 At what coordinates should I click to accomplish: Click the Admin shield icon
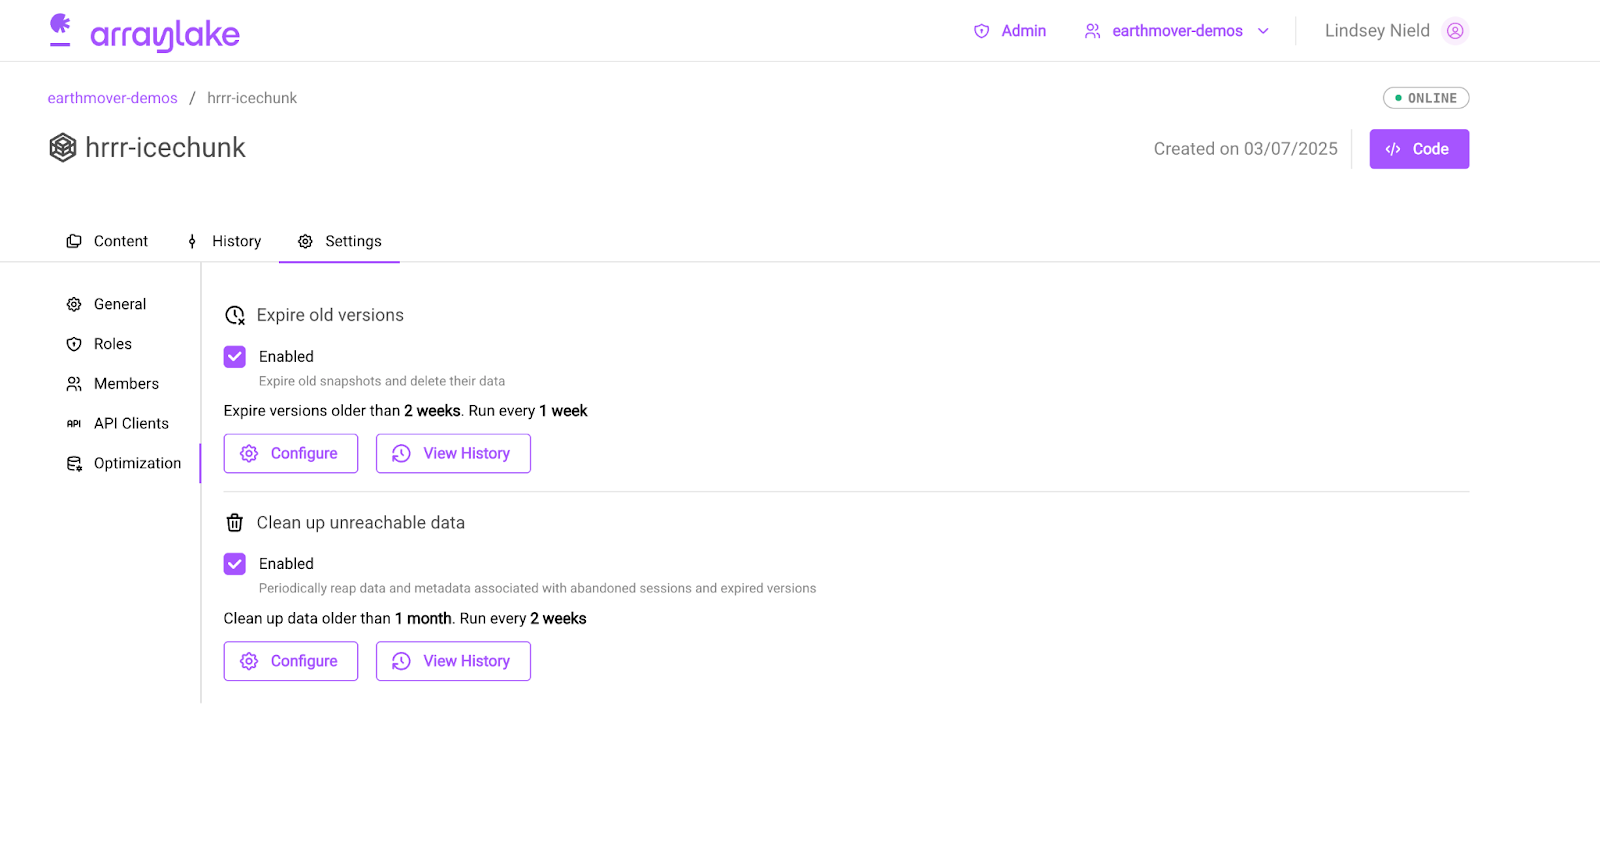tap(981, 31)
